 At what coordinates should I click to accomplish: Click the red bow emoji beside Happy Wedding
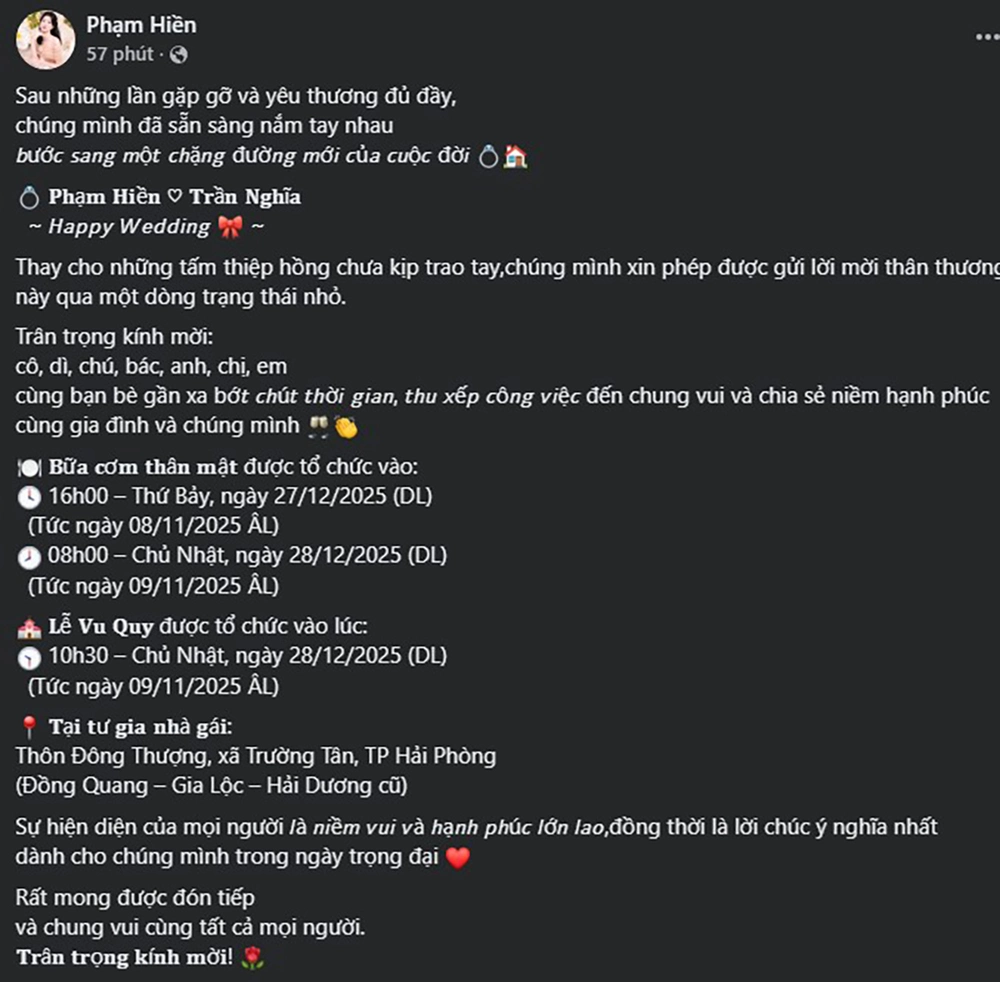229,227
